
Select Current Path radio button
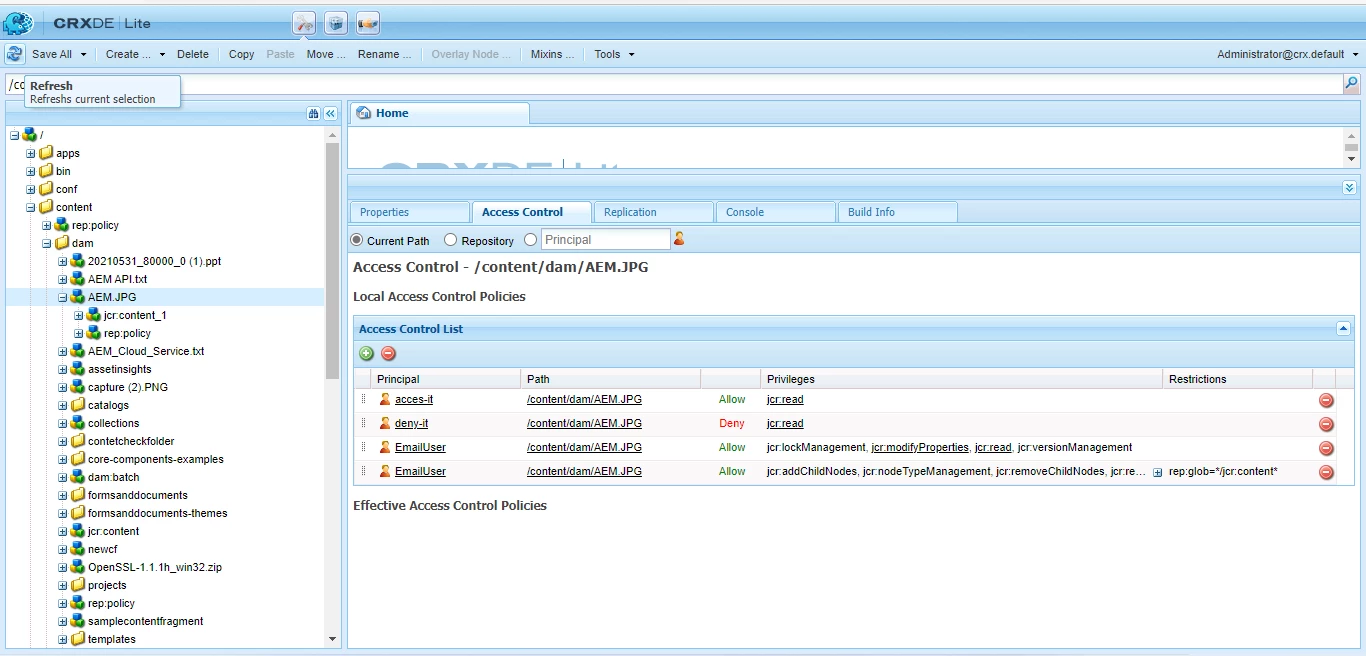tap(357, 240)
